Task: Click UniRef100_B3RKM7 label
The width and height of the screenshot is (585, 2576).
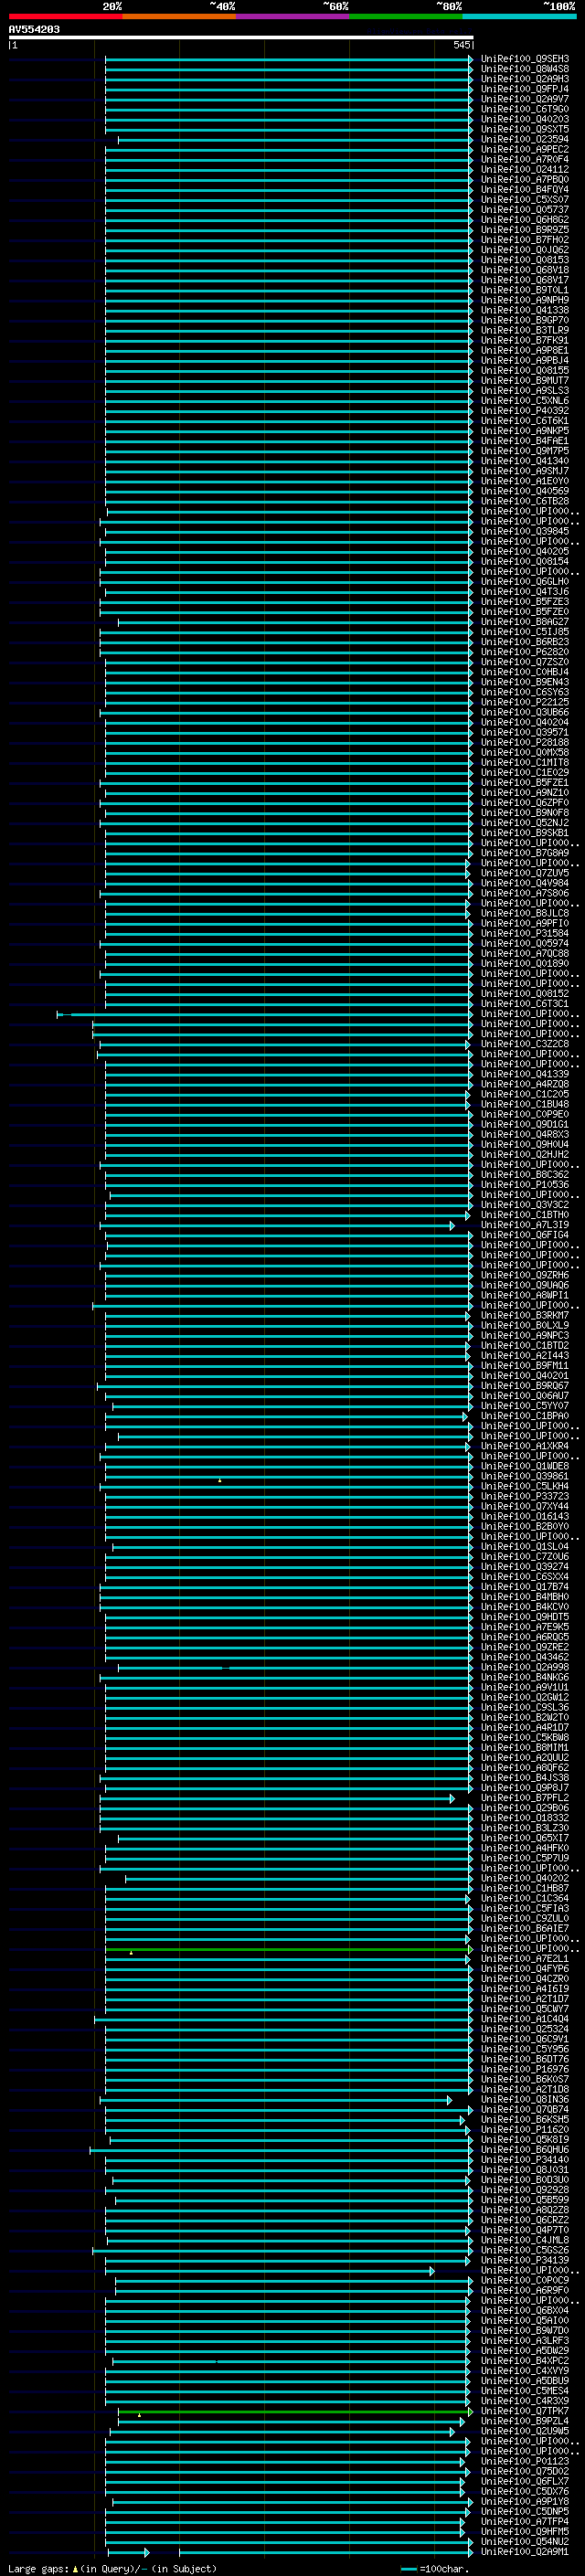Action: click(525, 1316)
